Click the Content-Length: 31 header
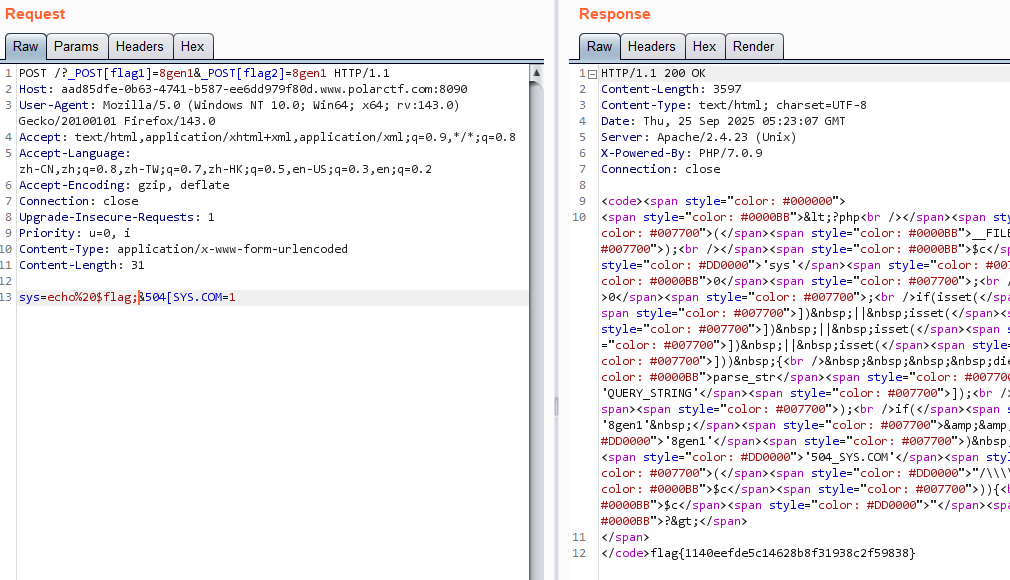Viewport: 1010px width, 580px height. (81, 266)
